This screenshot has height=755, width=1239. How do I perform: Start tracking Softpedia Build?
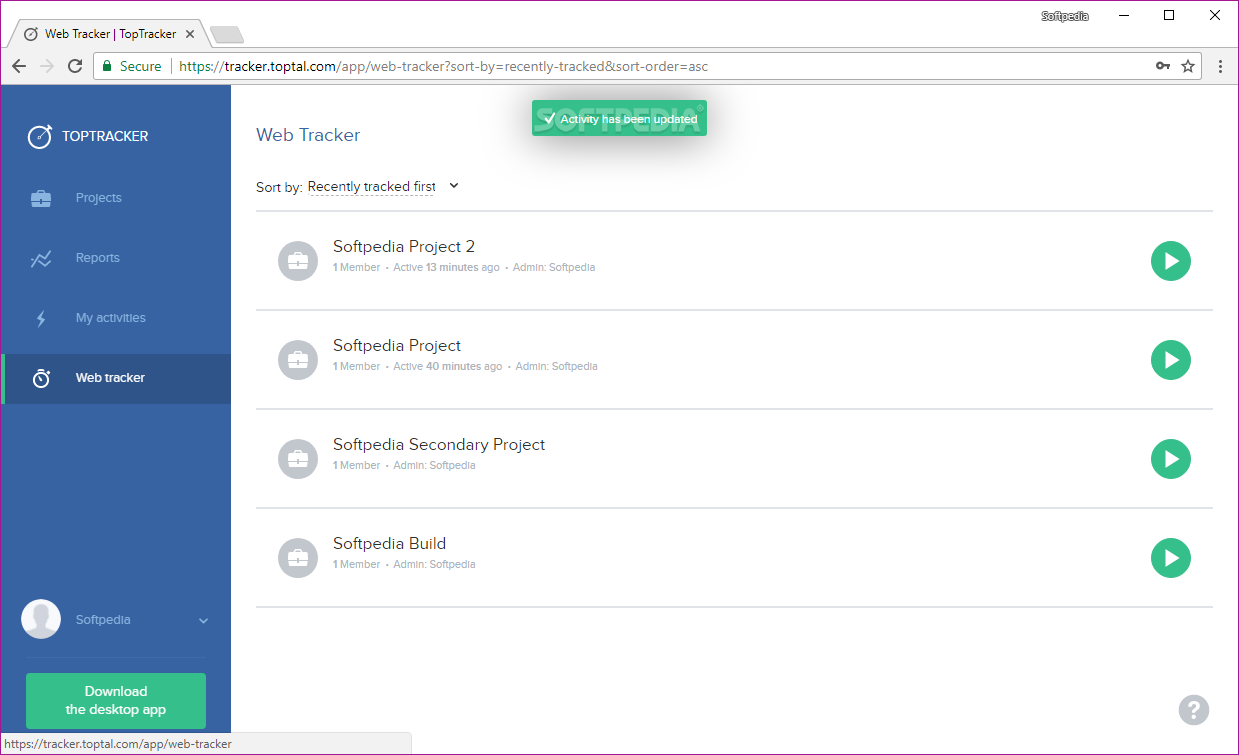(x=1171, y=558)
